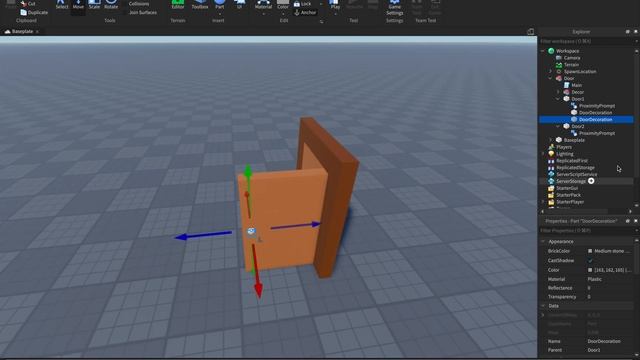Collapse the Appearance section

(543, 242)
